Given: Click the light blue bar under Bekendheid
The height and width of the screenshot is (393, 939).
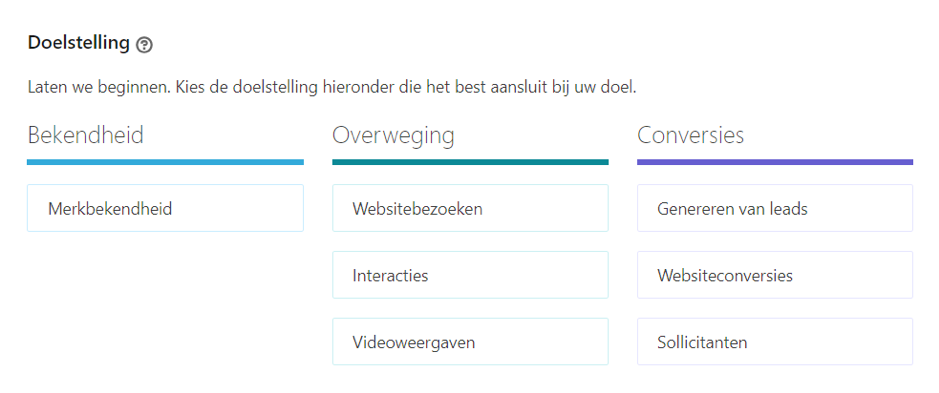Looking at the screenshot, I should click(165, 162).
